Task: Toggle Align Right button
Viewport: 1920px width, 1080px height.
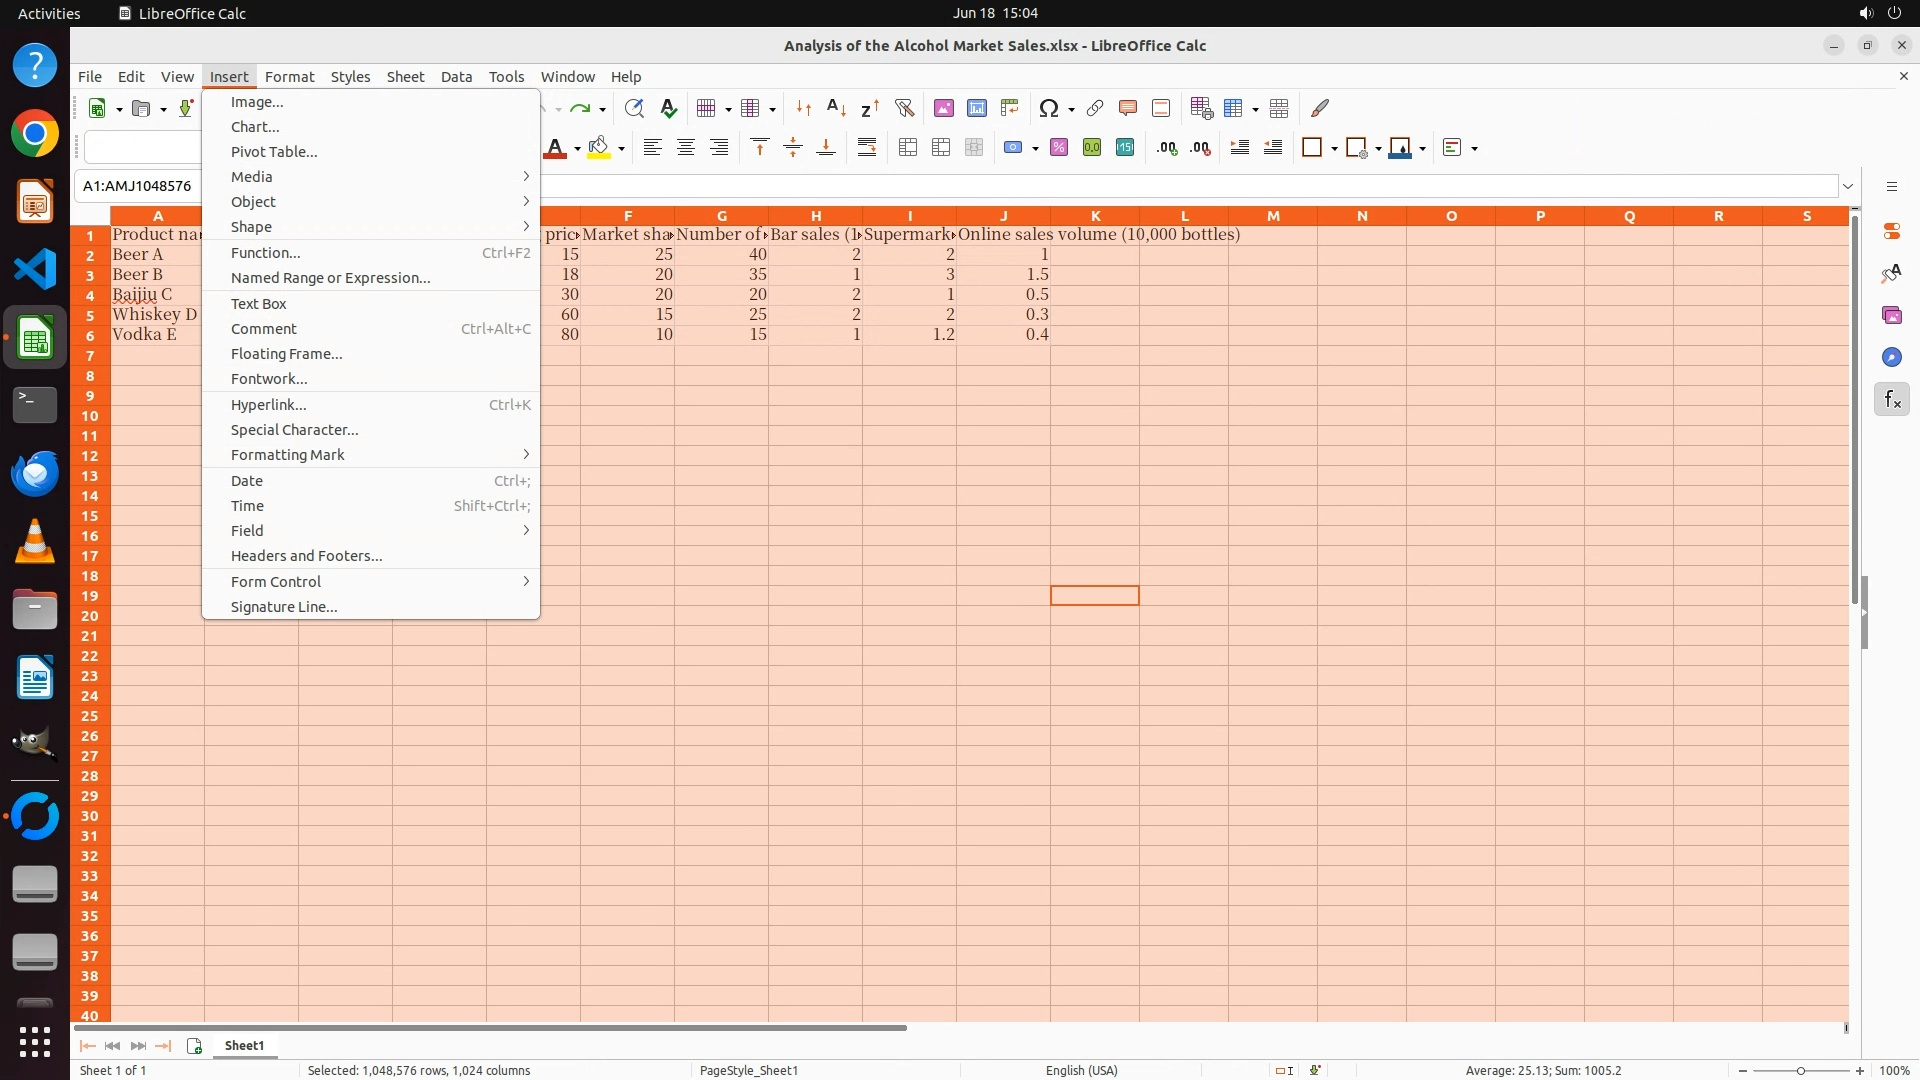Action: pos(719,148)
